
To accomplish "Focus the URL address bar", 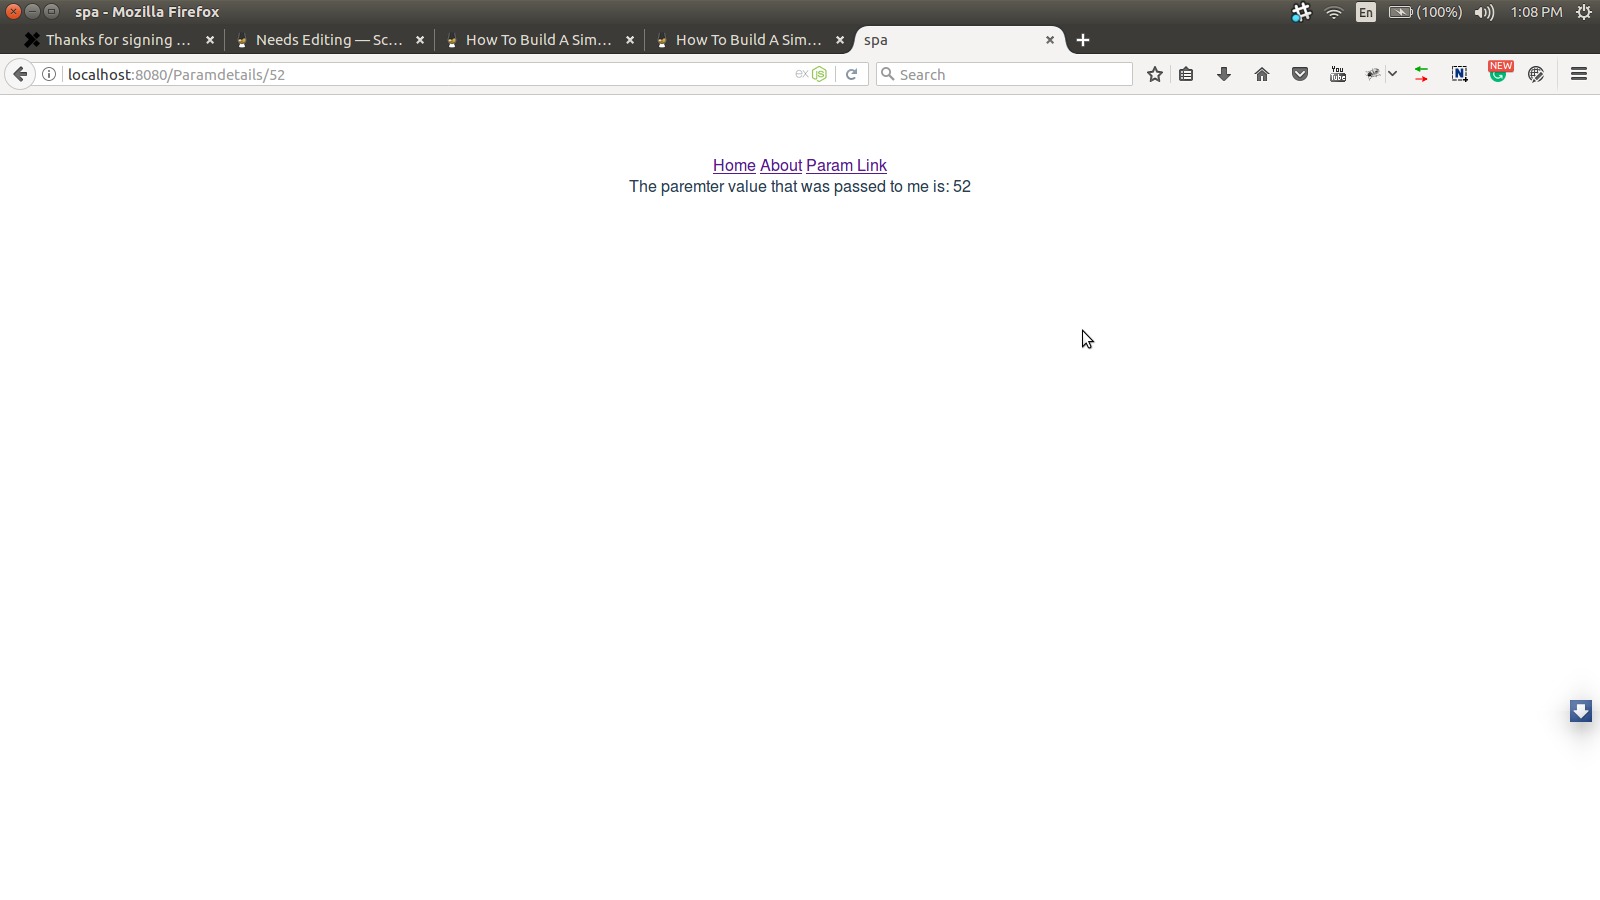I will [430, 74].
